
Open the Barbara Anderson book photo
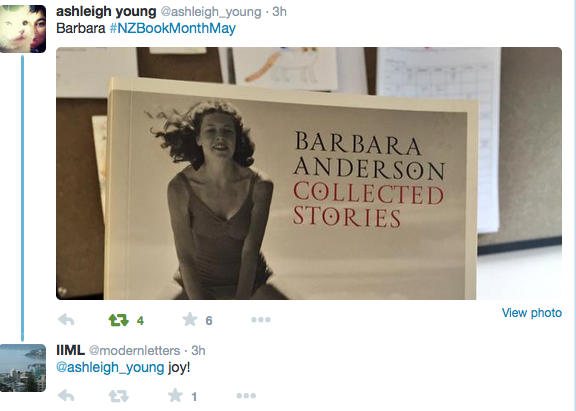[x=309, y=173]
